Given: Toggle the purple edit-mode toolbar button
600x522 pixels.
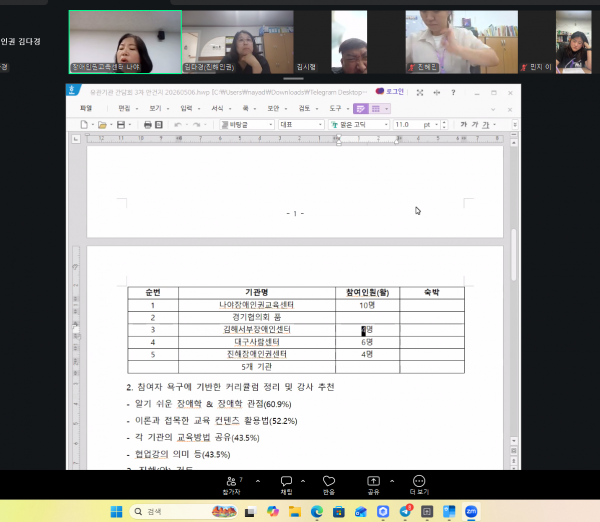Looking at the screenshot, I should pos(360,109).
